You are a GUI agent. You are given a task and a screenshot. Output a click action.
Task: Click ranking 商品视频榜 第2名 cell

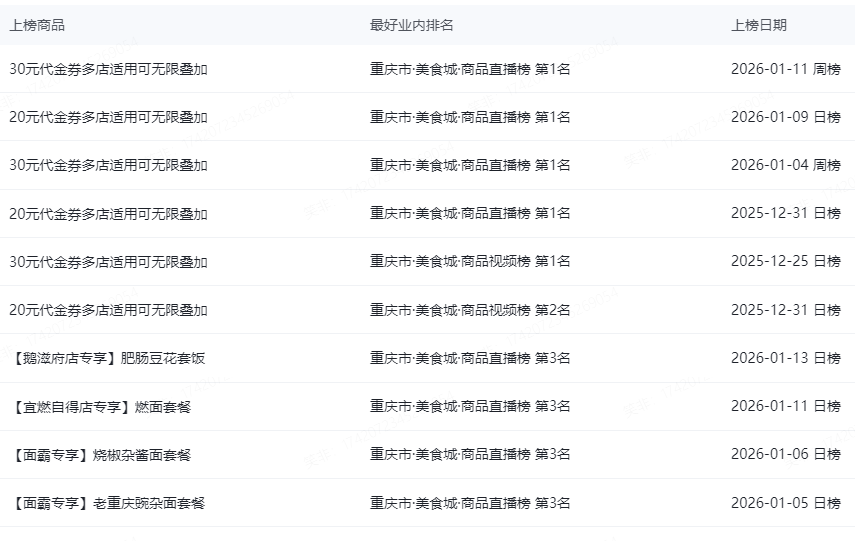click(470, 310)
